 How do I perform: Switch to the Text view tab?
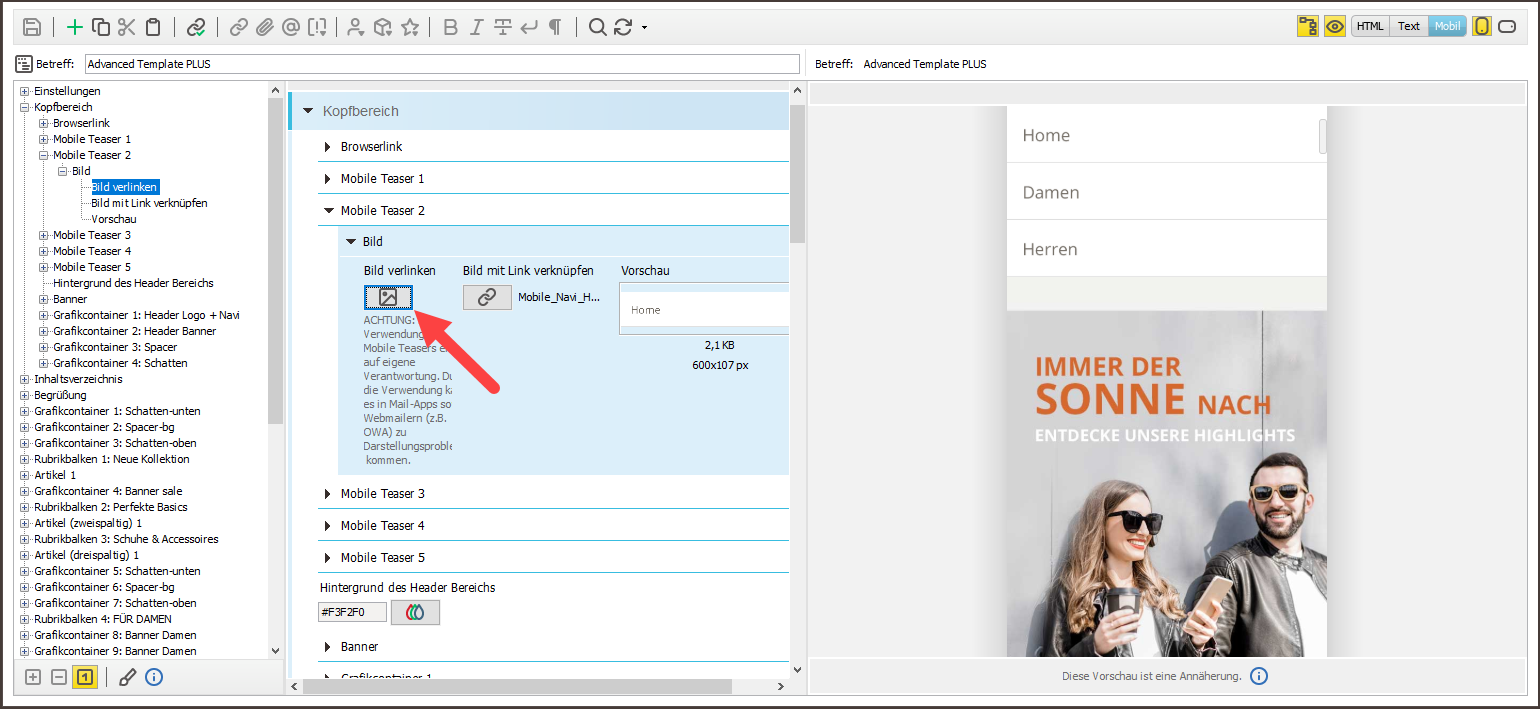click(1408, 26)
